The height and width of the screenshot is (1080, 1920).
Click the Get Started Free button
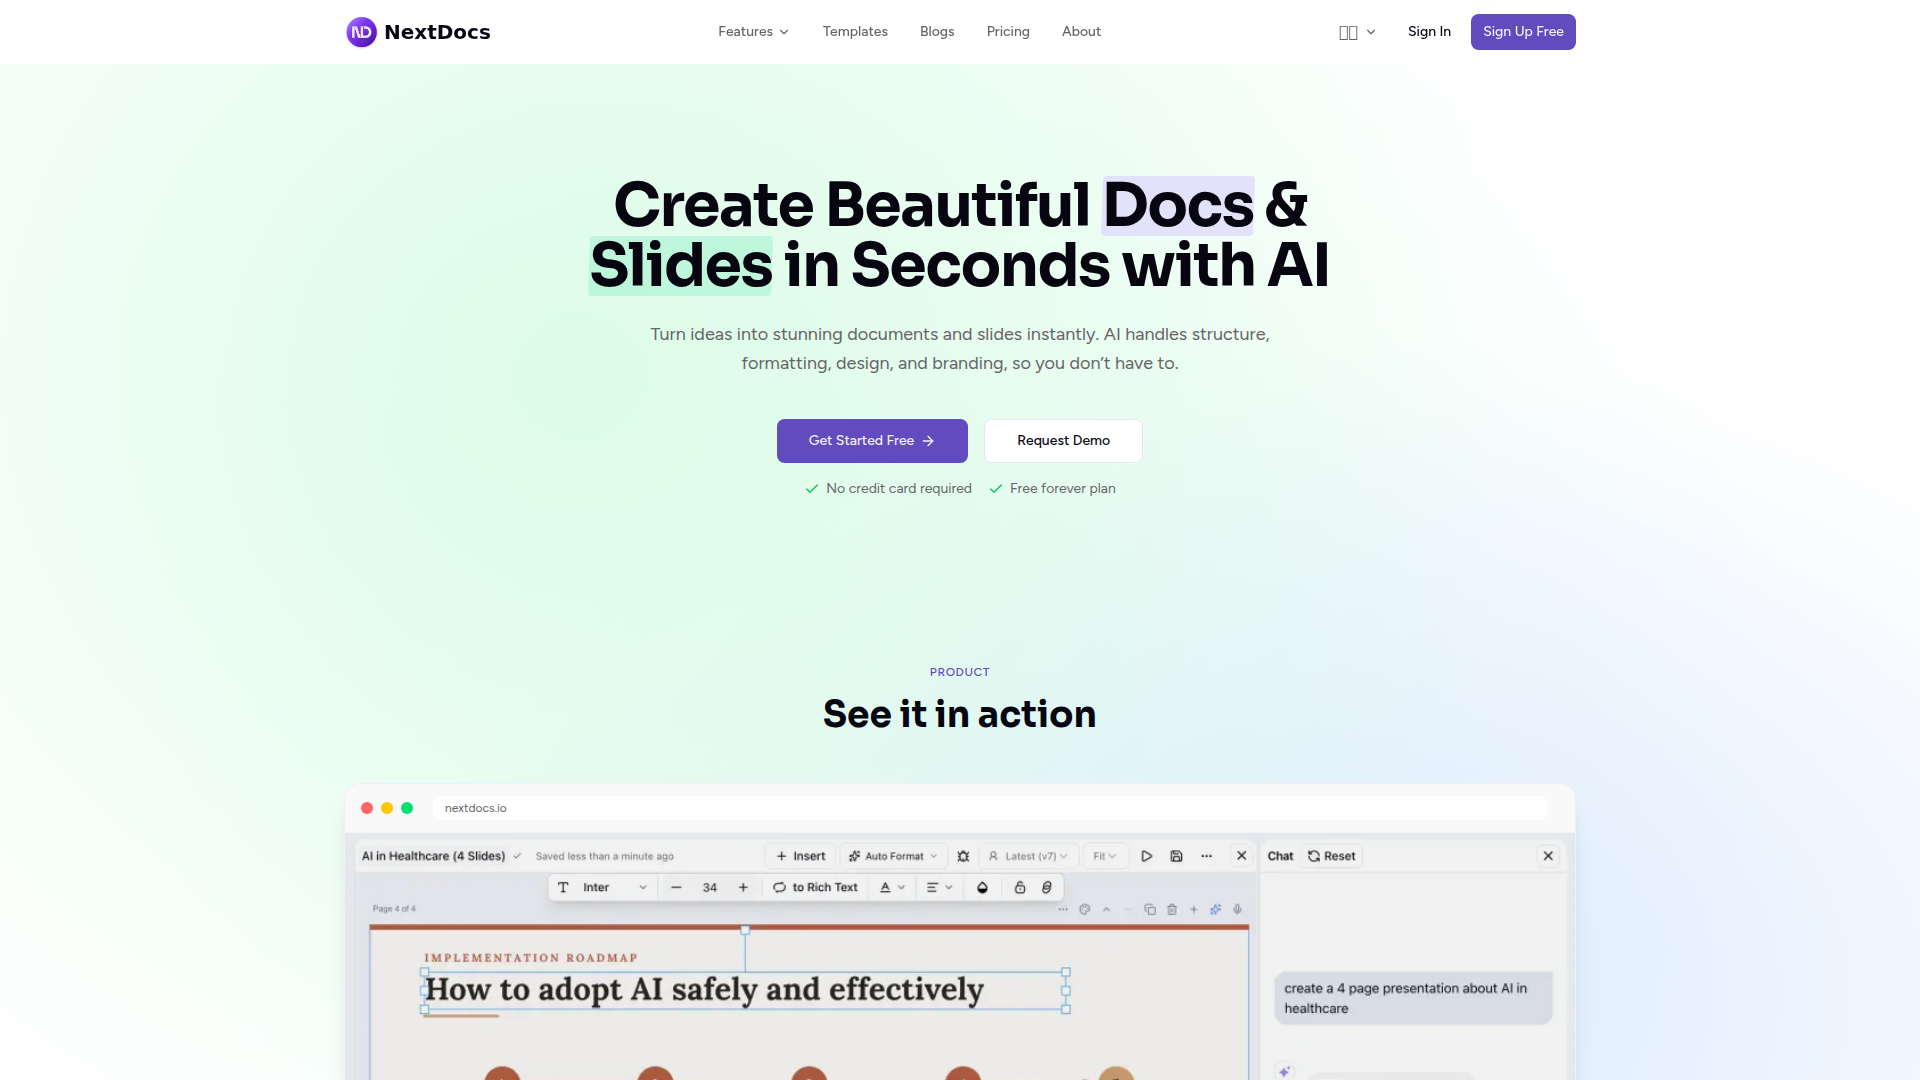tap(871, 441)
